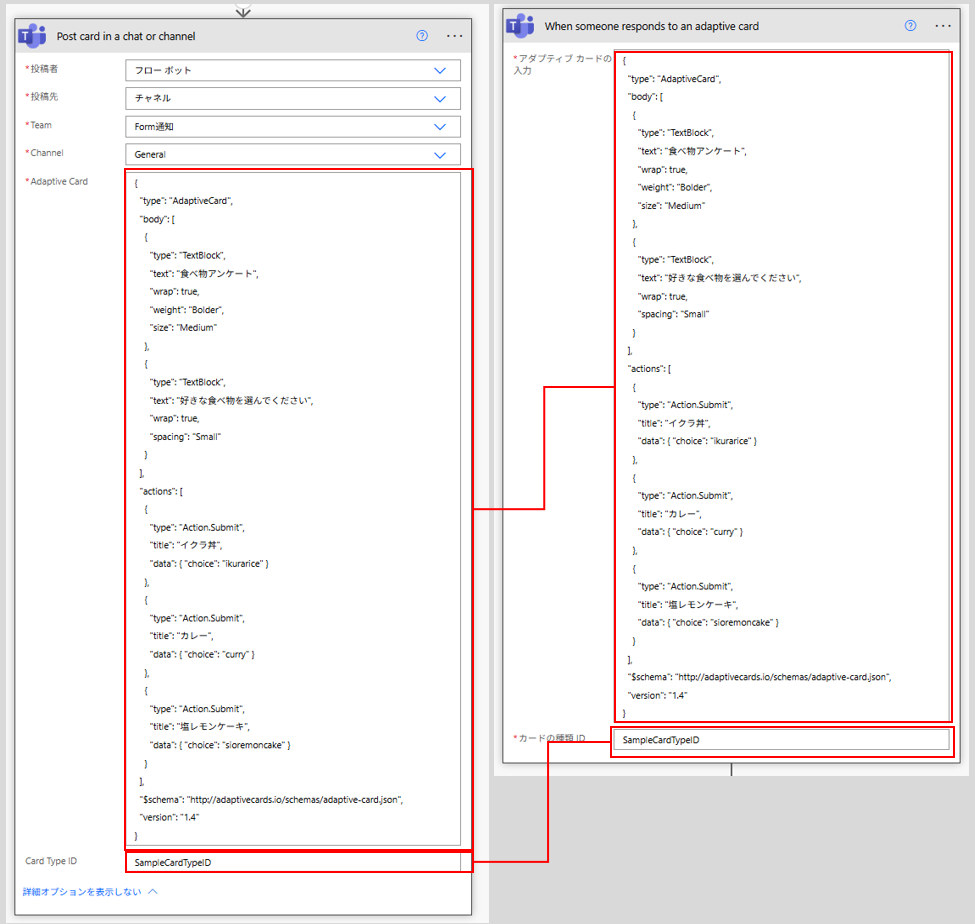Click $schema line in left card JSON
The width and height of the screenshot is (975, 924).
(271, 800)
